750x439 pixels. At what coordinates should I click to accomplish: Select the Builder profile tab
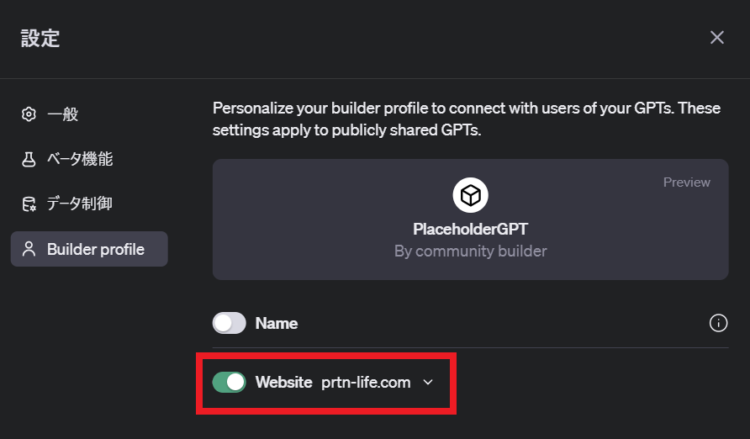[89, 249]
